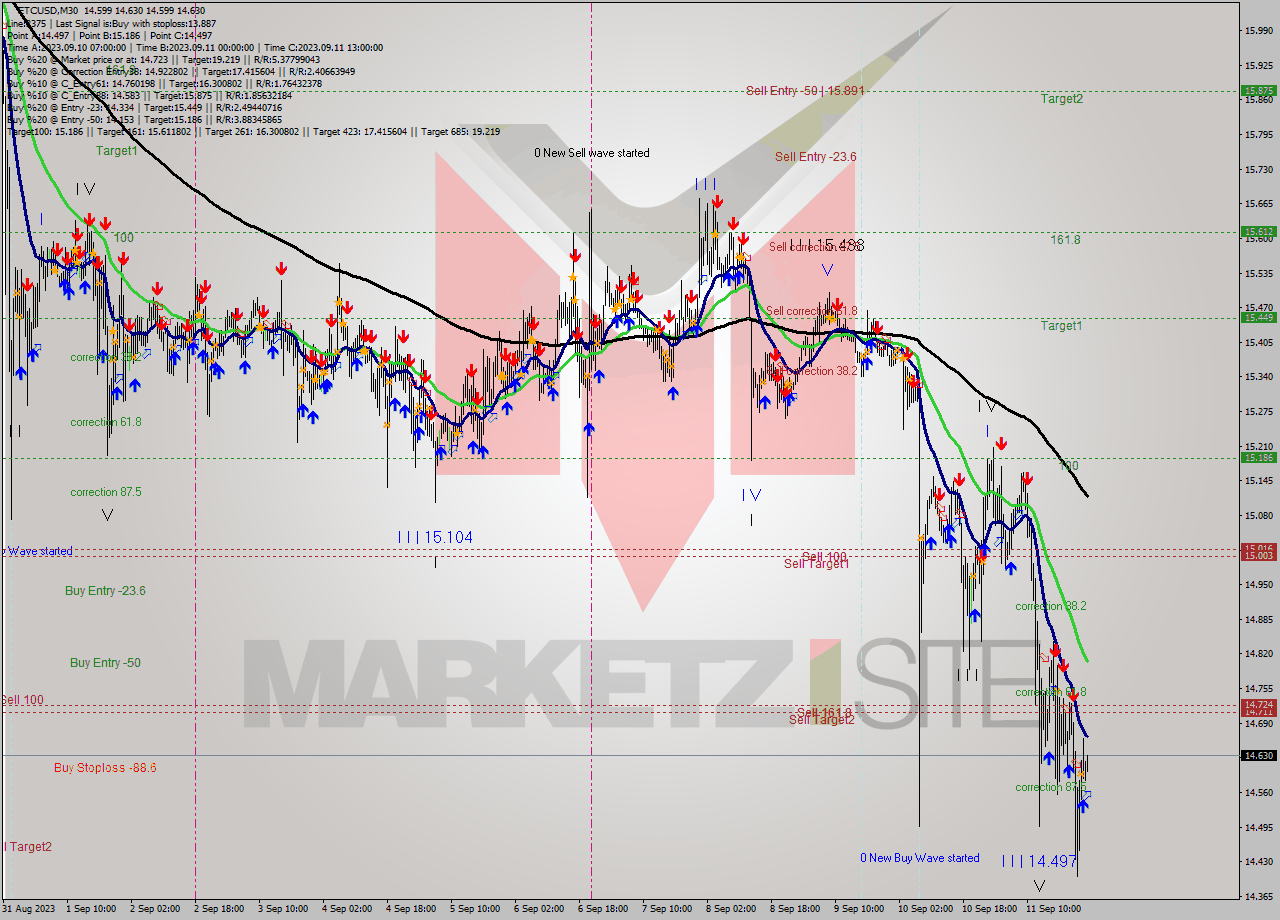
Task: Click the green 15.612 price tag
Action: click(x=1258, y=231)
